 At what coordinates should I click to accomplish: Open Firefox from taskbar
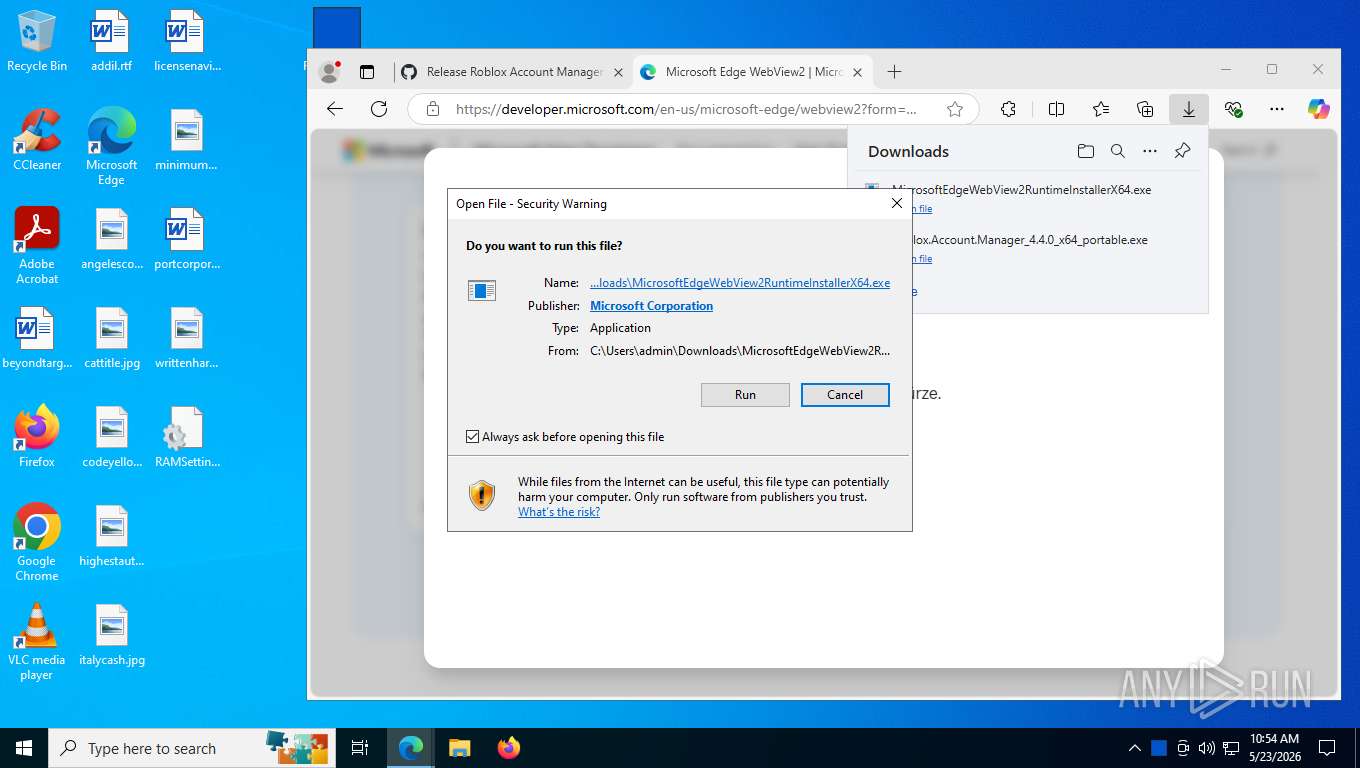pyautogui.click(x=509, y=748)
